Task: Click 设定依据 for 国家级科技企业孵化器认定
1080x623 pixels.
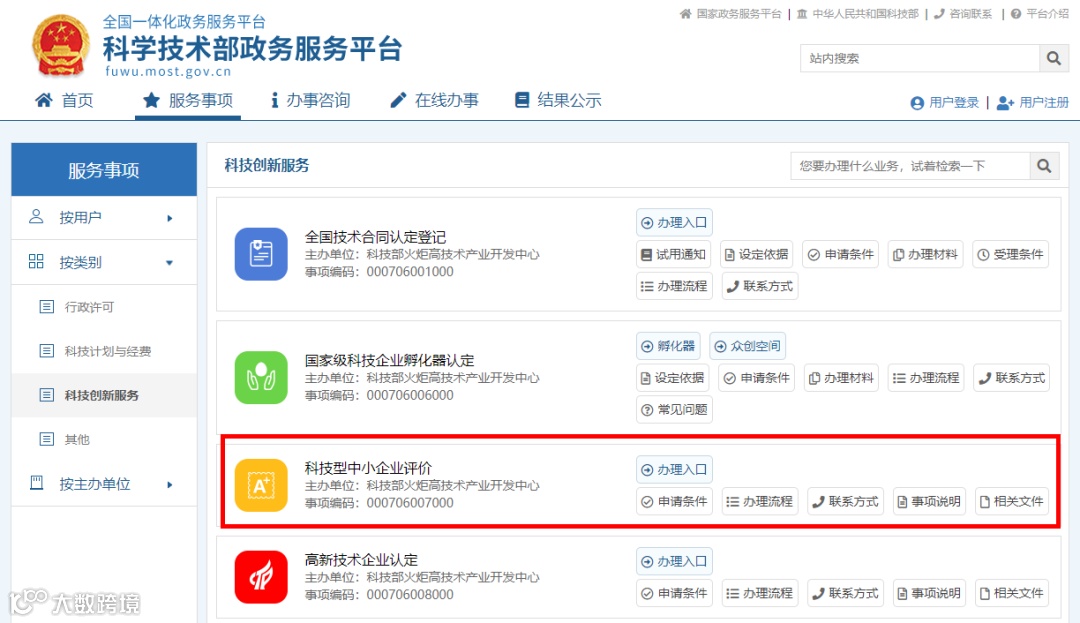Action: pyautogui.click(x=672, y=378)
